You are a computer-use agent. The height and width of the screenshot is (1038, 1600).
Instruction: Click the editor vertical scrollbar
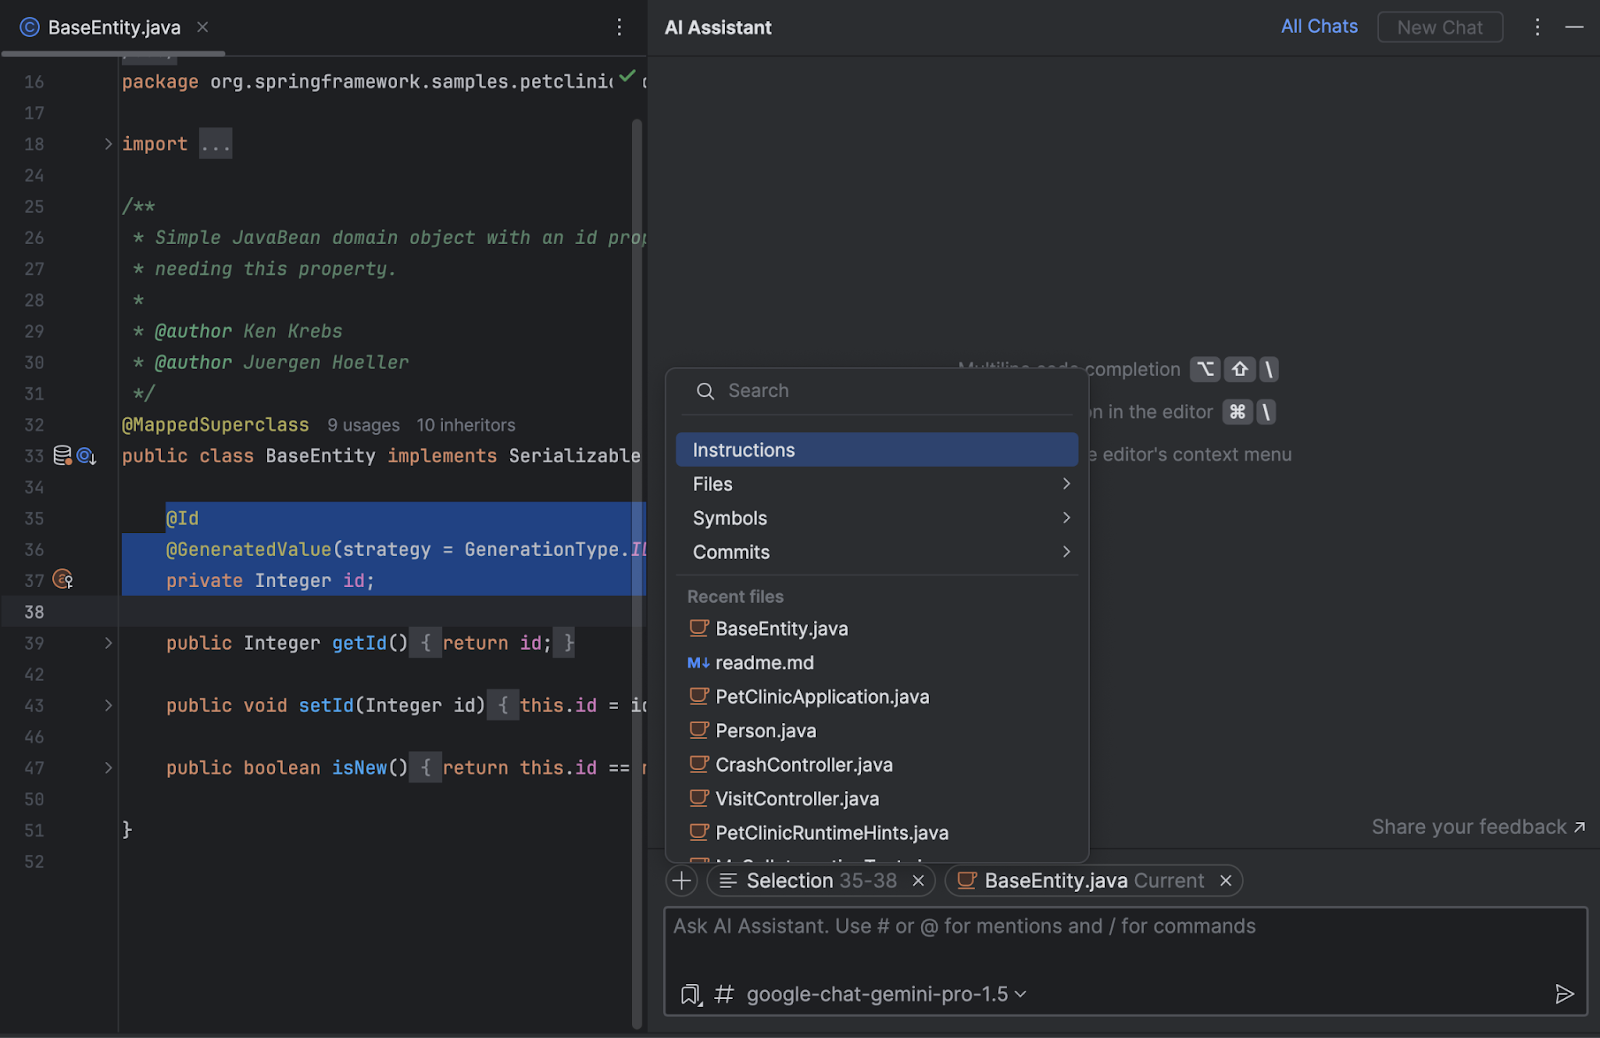[x=637, y=500]
